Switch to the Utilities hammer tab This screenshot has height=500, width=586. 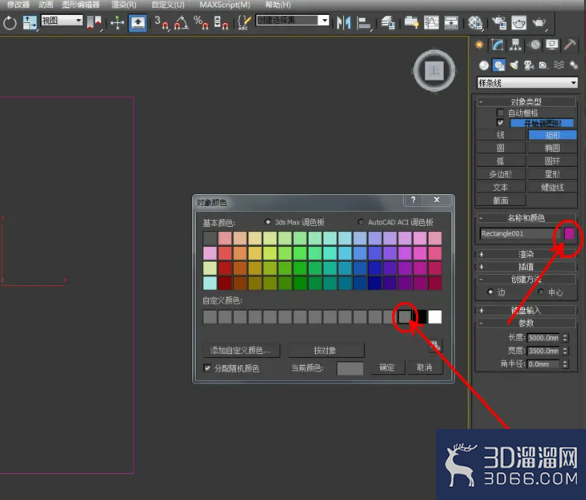tap(570, 45)
